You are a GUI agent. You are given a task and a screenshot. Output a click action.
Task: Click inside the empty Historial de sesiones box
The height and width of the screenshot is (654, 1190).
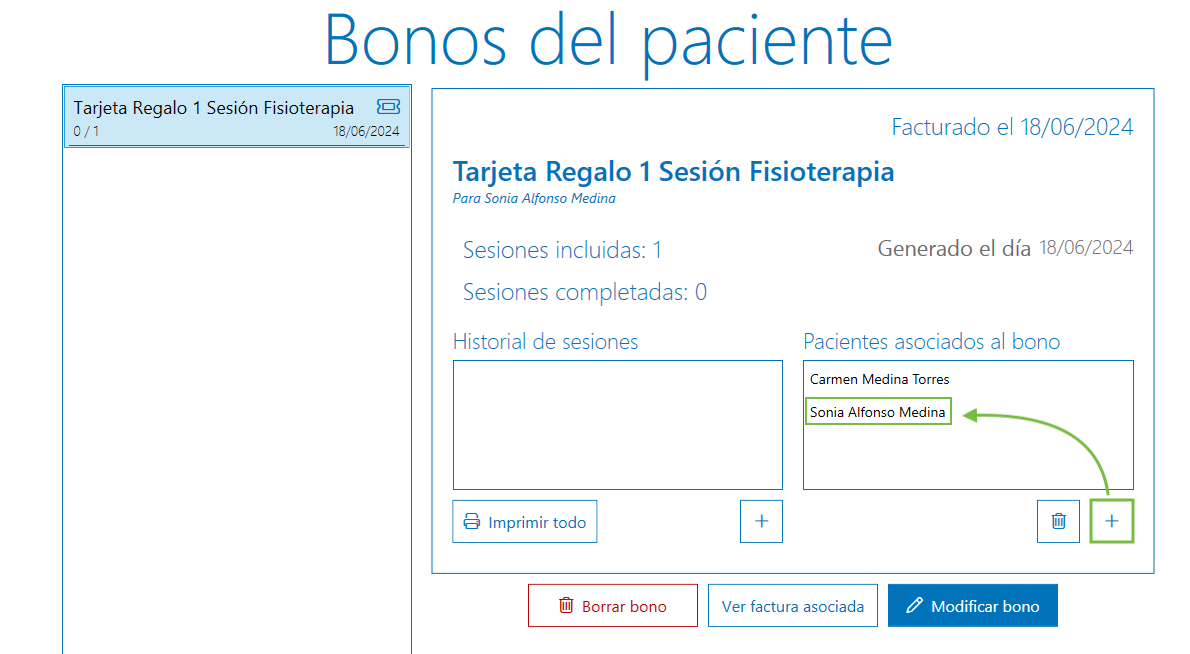pos(617,425)
